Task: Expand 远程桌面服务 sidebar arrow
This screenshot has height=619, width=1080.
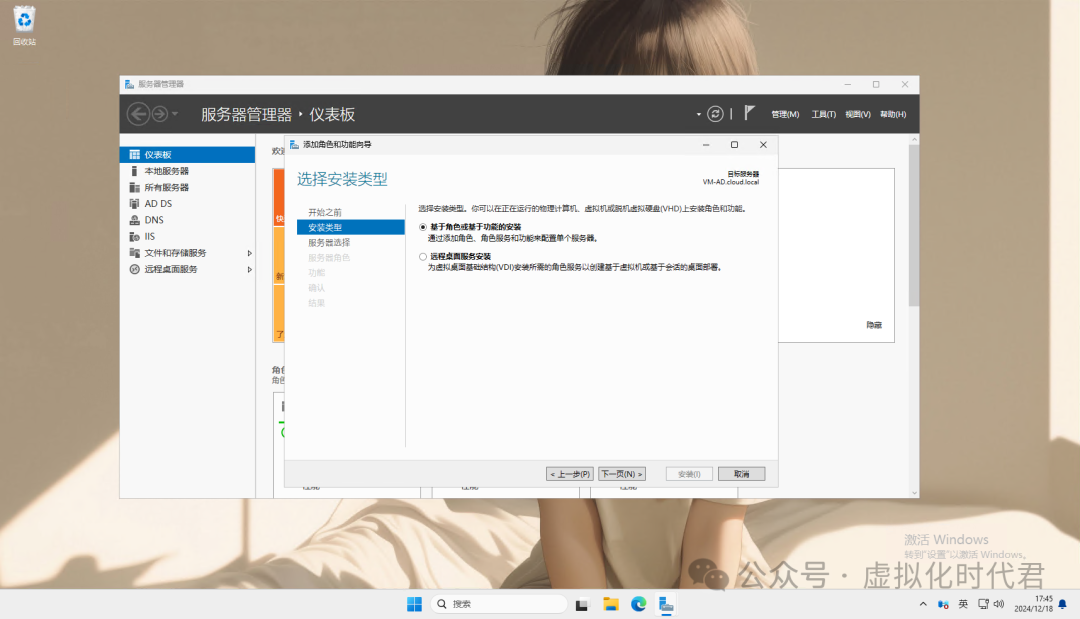Action: (249, 269)
